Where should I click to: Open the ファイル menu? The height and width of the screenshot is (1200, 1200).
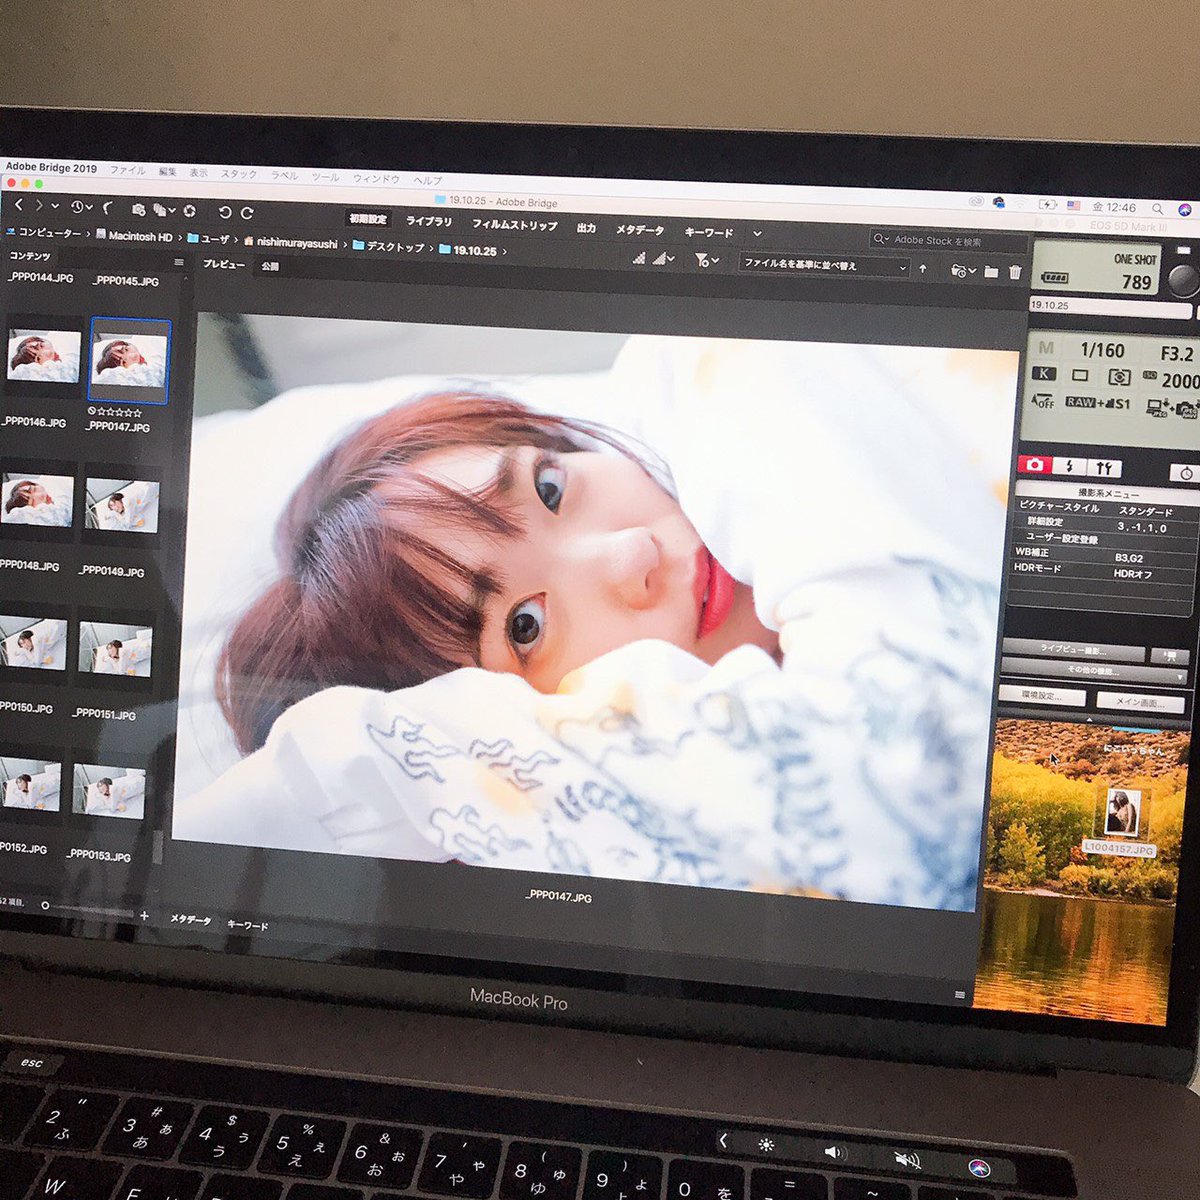[127, 171]
